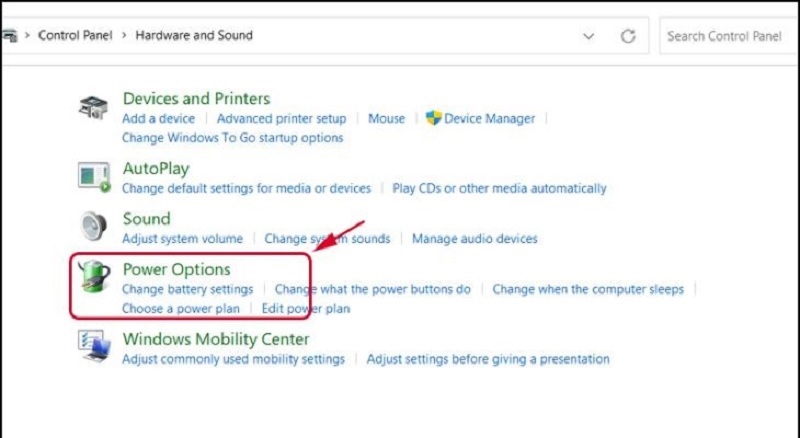Viewport: 800px width, 438px height.
Task: Click in the Search Control Panel field
Action: click(x=730, y=36)
